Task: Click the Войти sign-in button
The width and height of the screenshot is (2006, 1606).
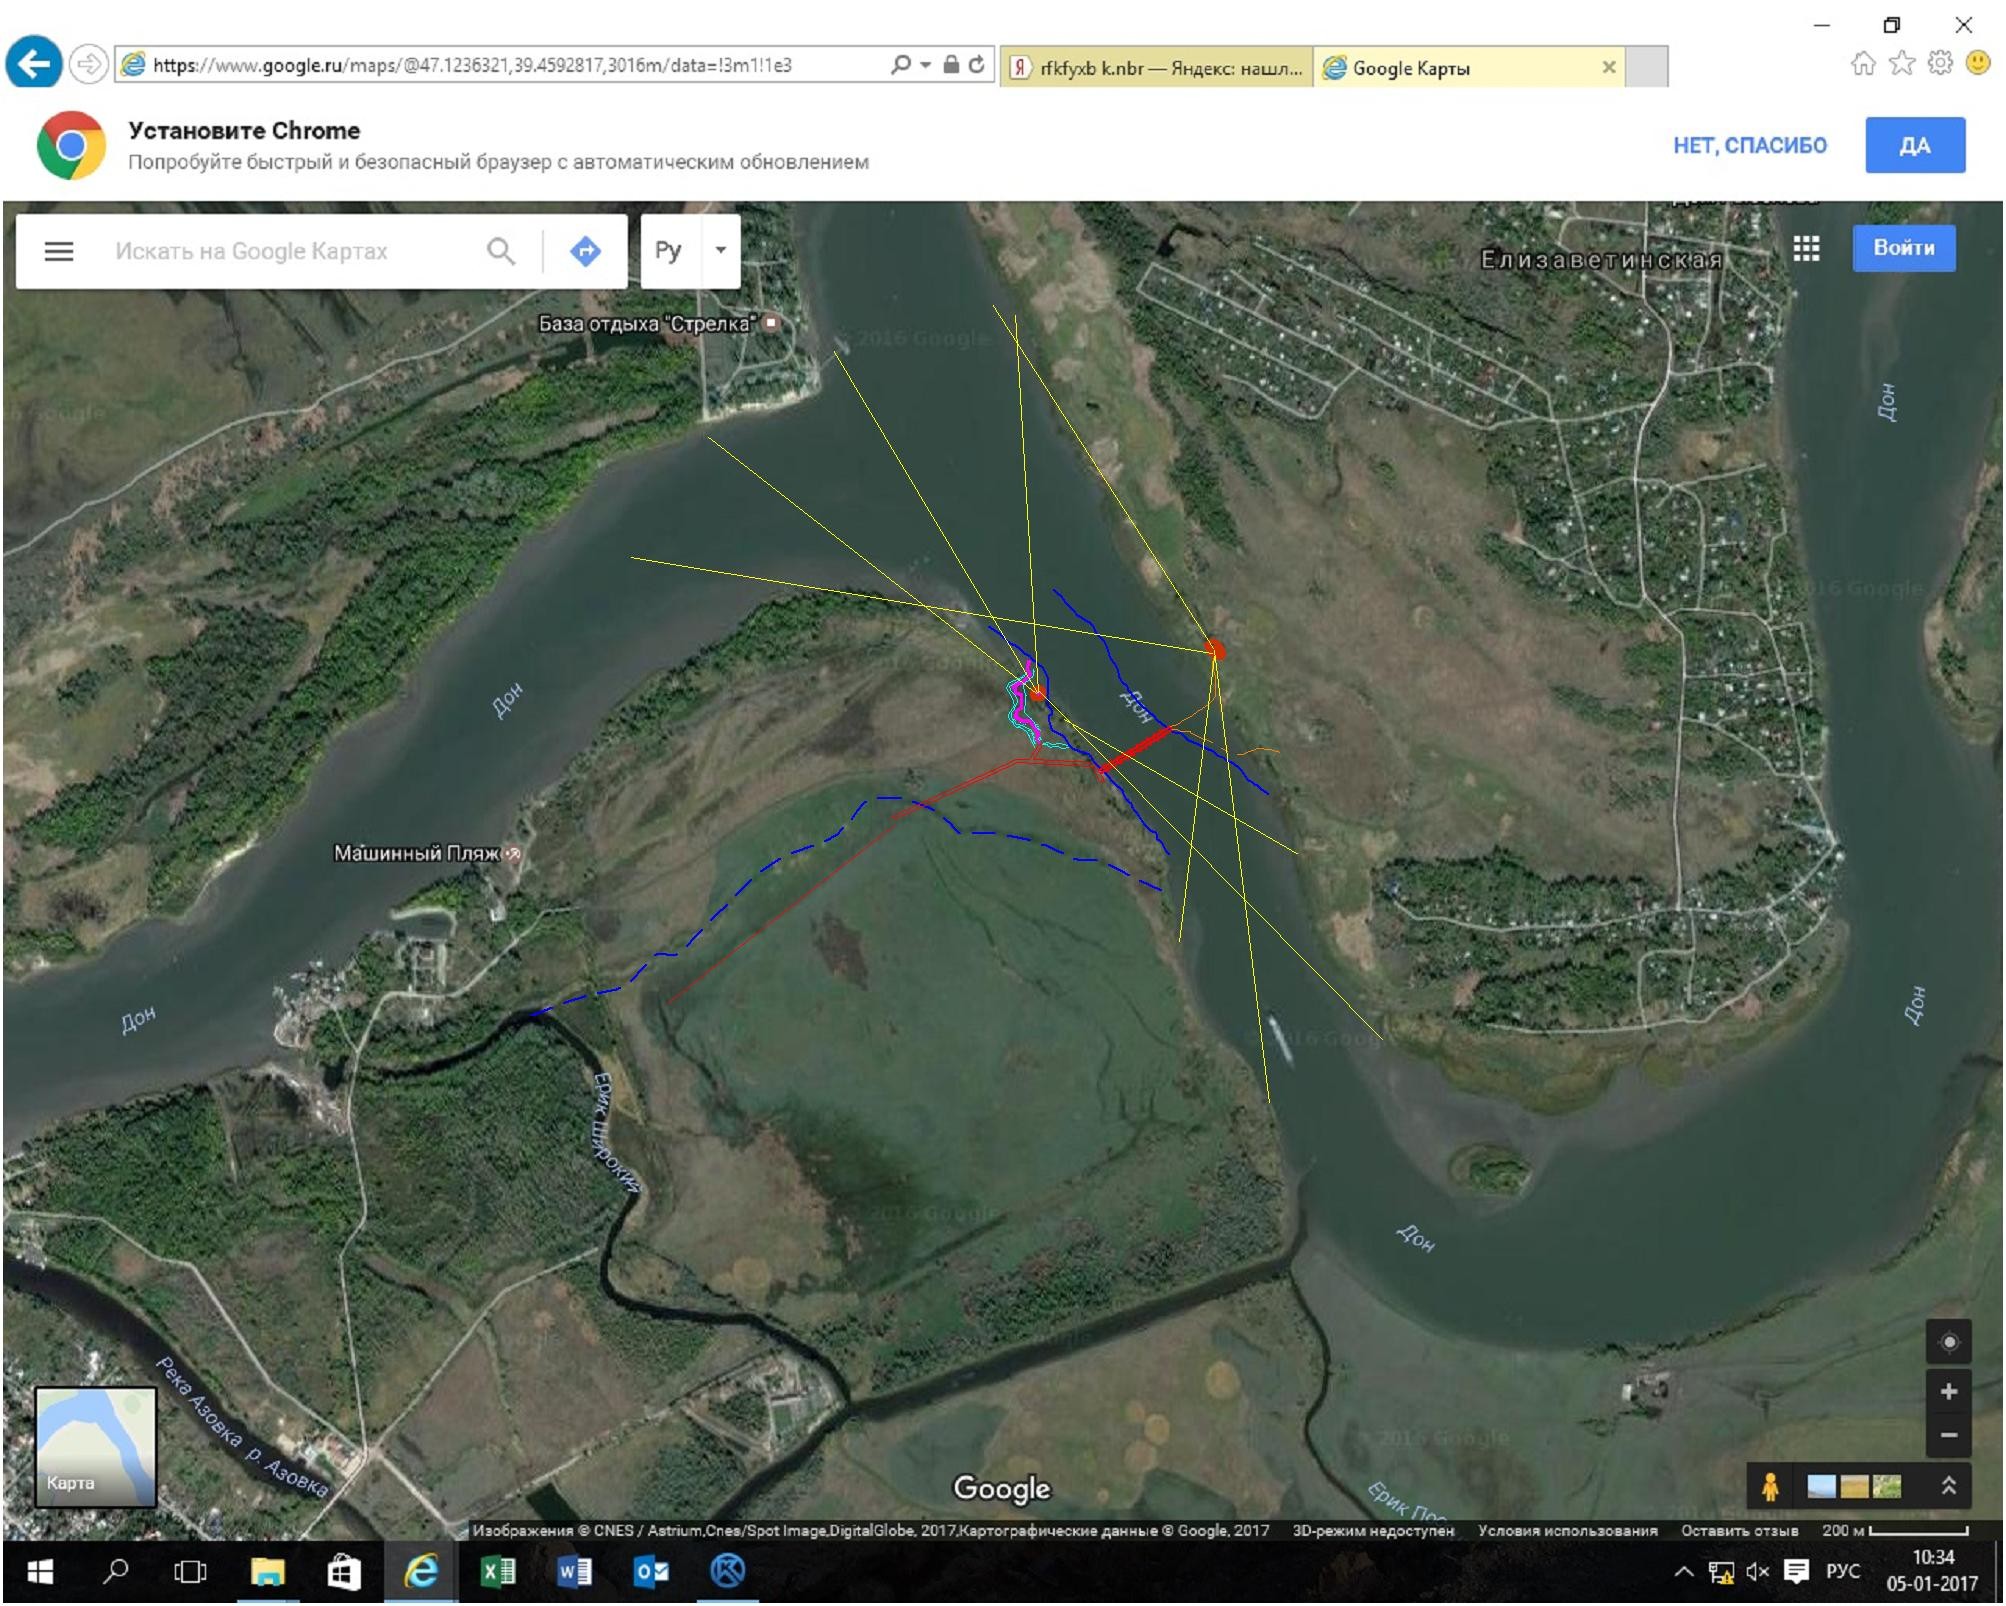Action: click(x=1903, y=248)
